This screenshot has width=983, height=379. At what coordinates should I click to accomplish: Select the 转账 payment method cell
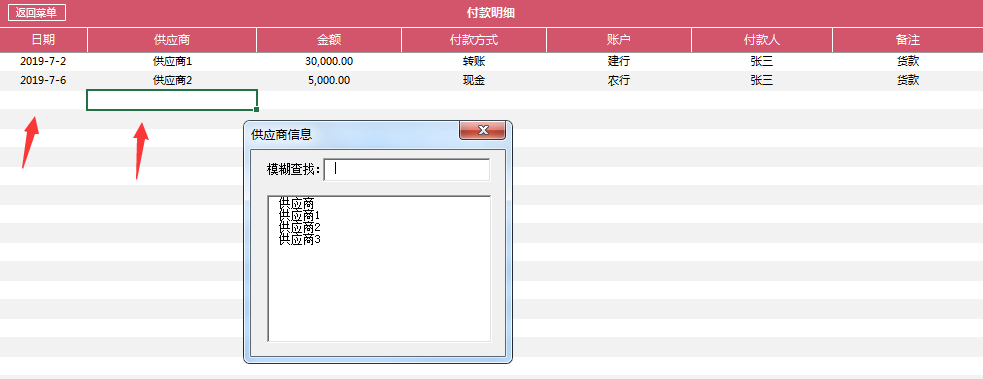pyautogui.click(x=474, y=61)
